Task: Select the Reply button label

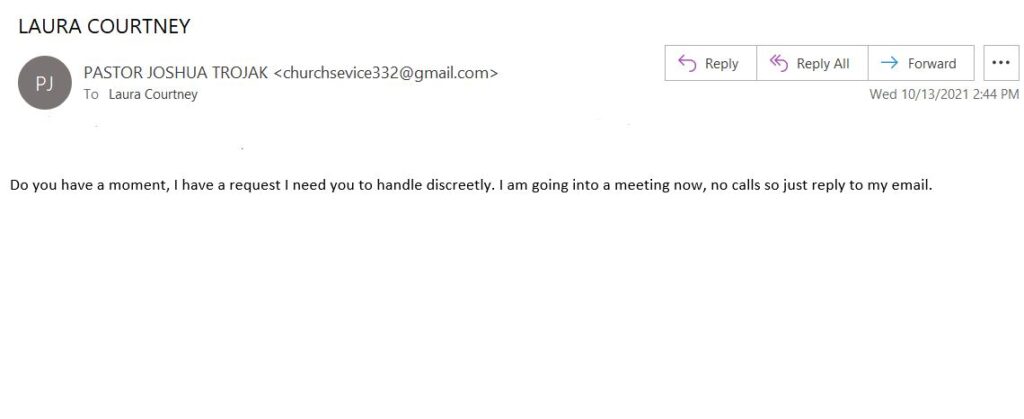Action: pos(722,64)
